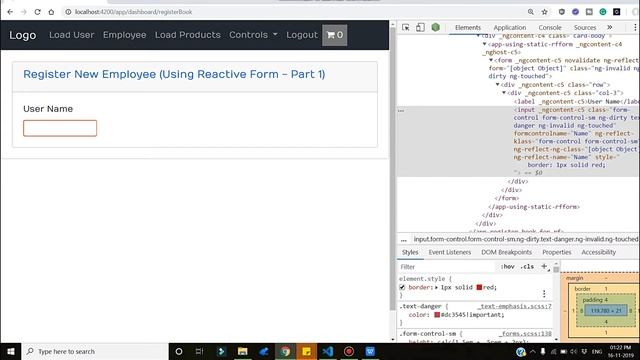This screenshot has height=360, width=640.
Task: Select the input.form-control breadcrumb item
Action: [526, 239]
